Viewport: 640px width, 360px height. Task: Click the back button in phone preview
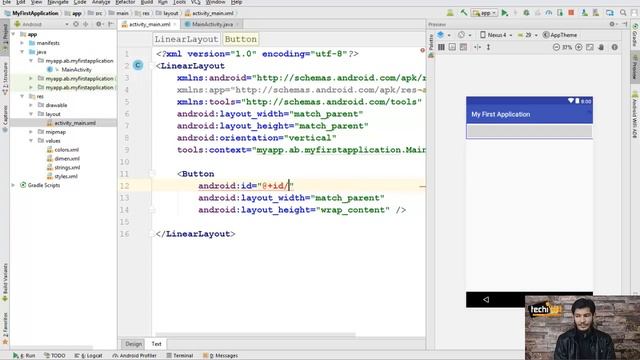pos(486,300)
